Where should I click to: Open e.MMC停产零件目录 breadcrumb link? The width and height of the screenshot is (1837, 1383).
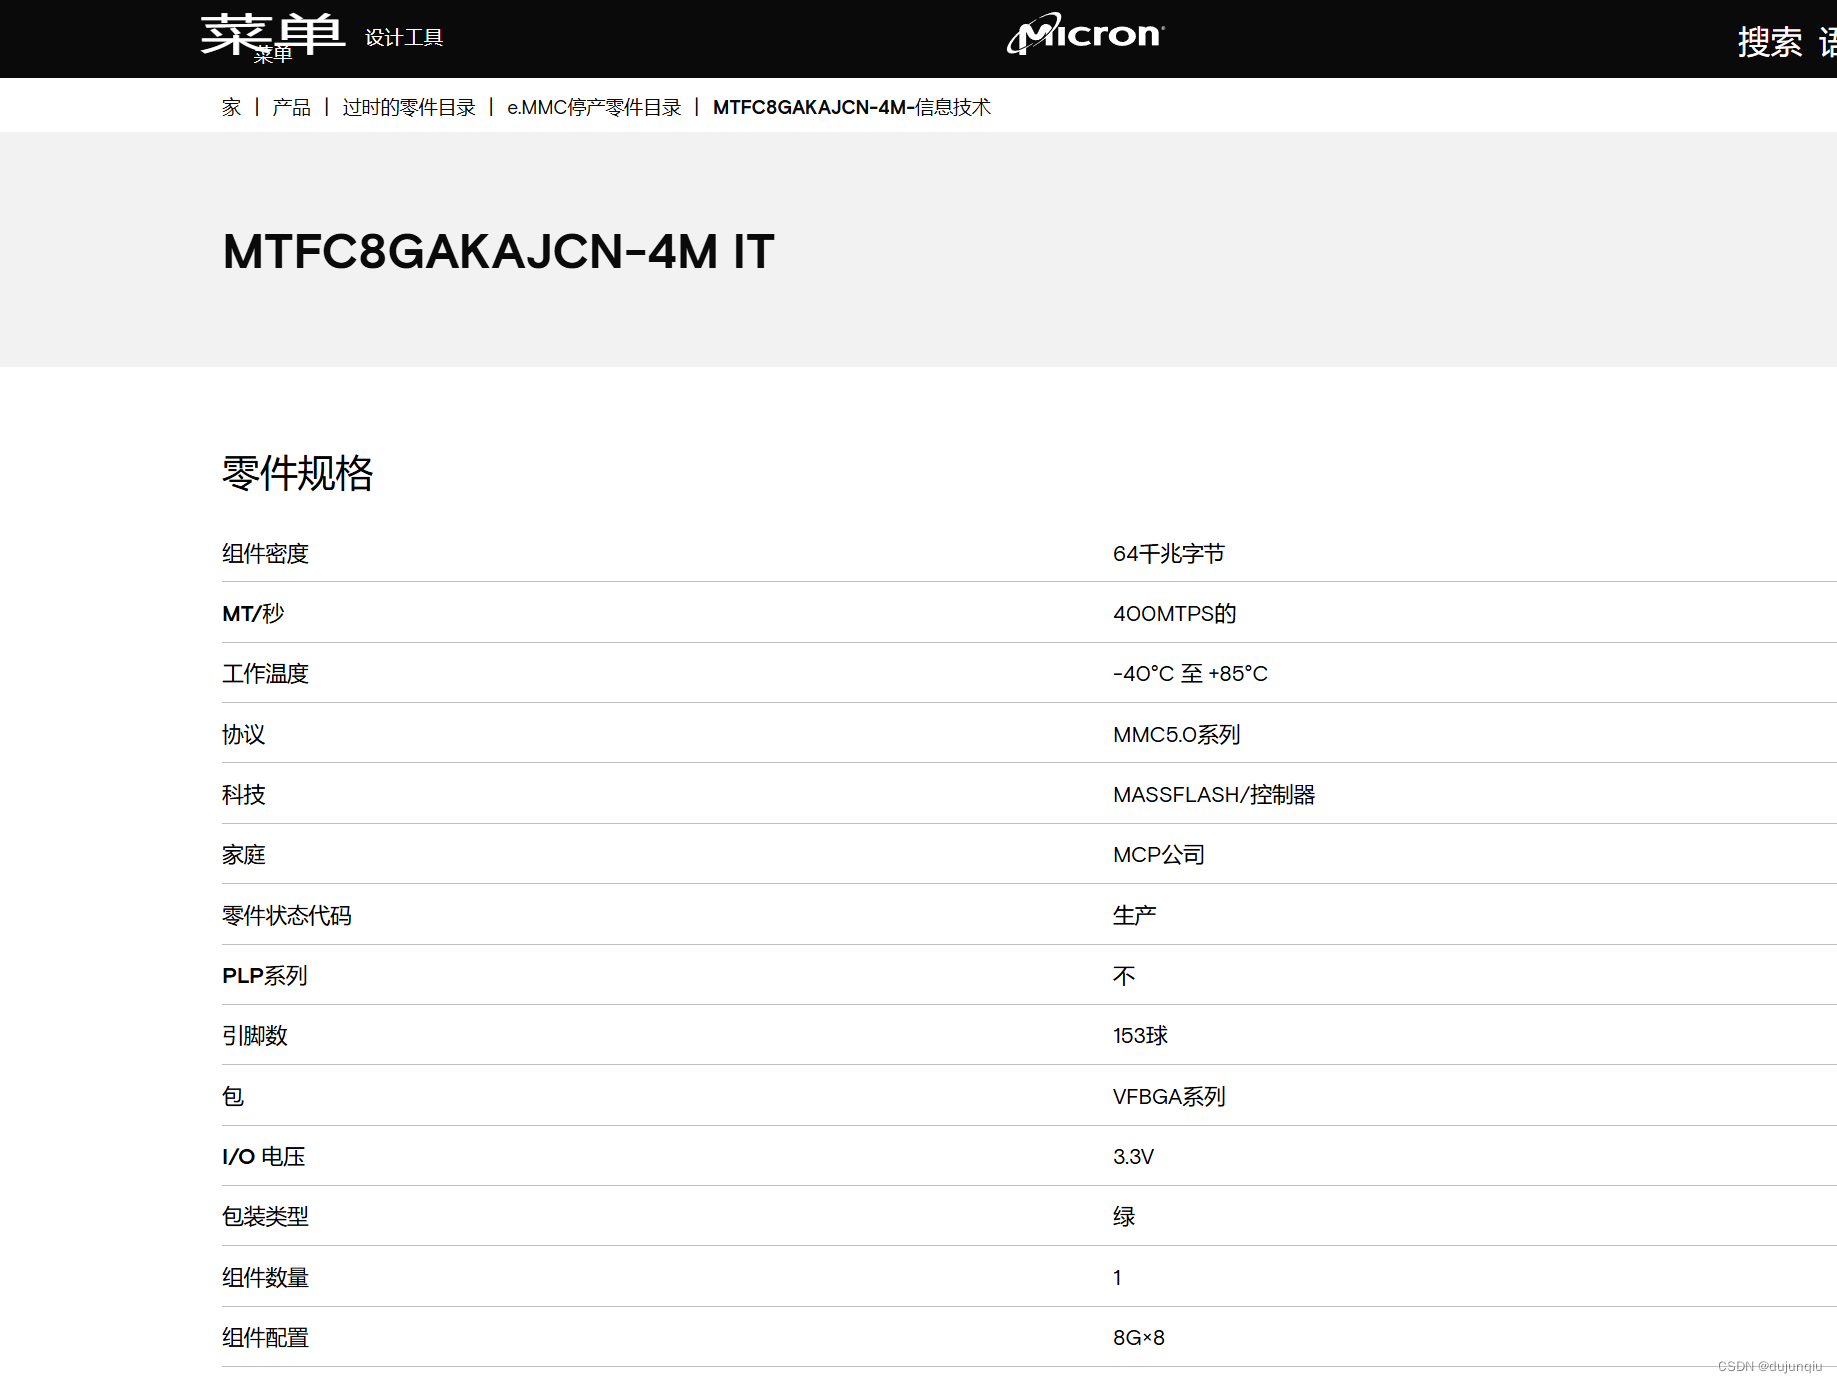click(594, 107)
